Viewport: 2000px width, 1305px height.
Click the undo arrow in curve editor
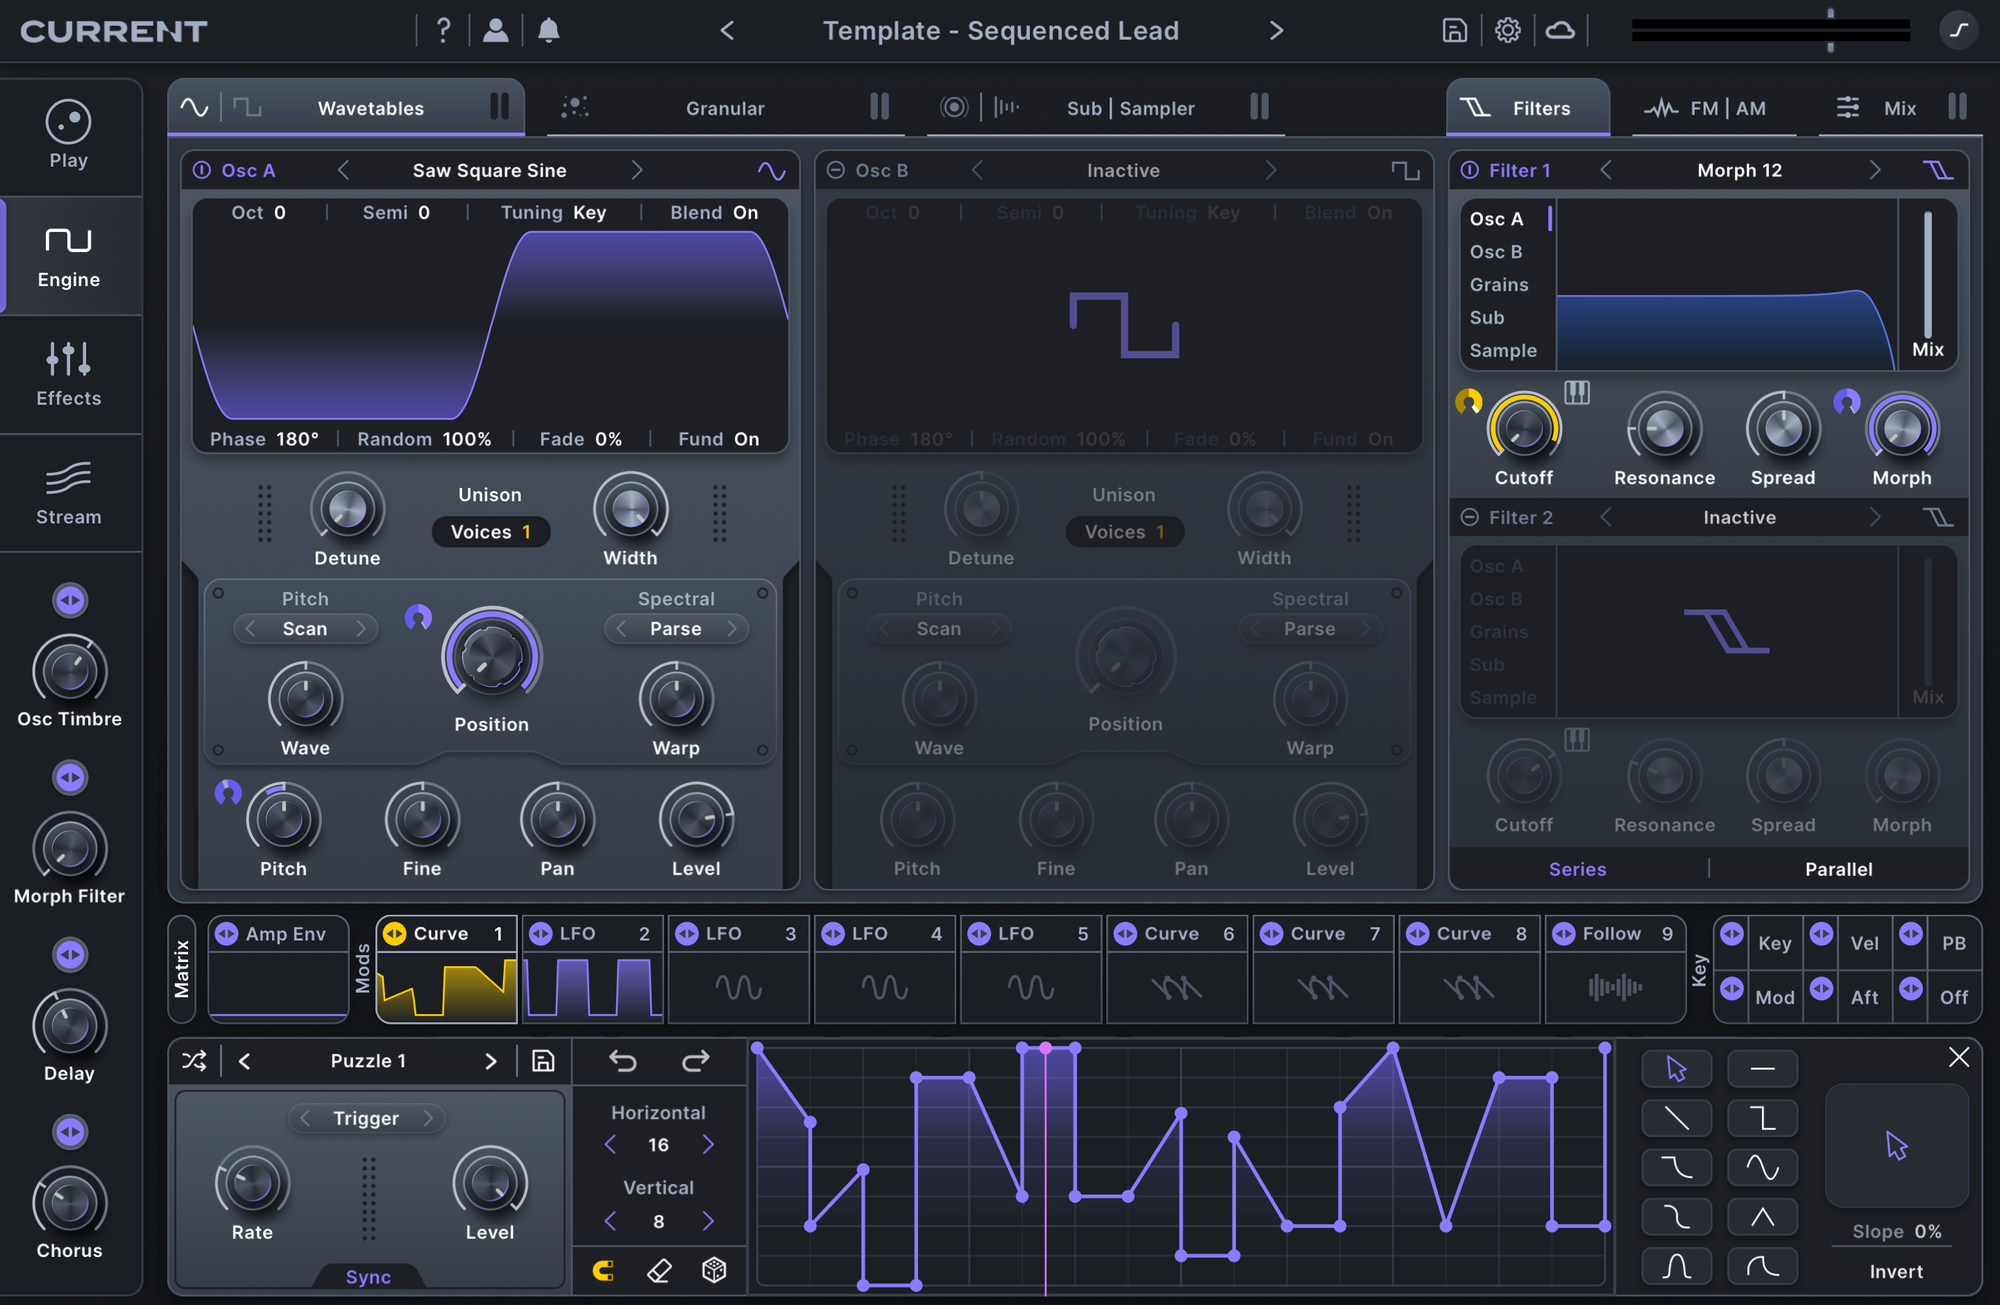point(623,1061)
